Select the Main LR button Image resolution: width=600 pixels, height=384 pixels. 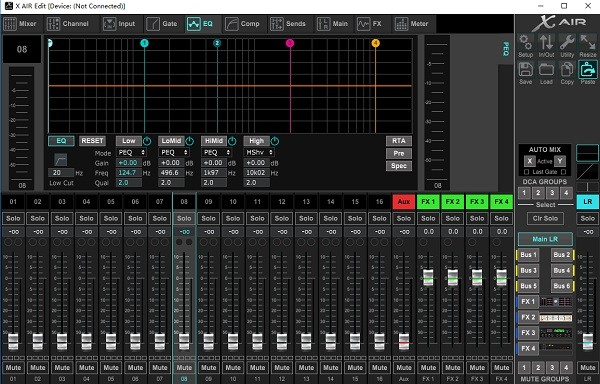[545, 239]
